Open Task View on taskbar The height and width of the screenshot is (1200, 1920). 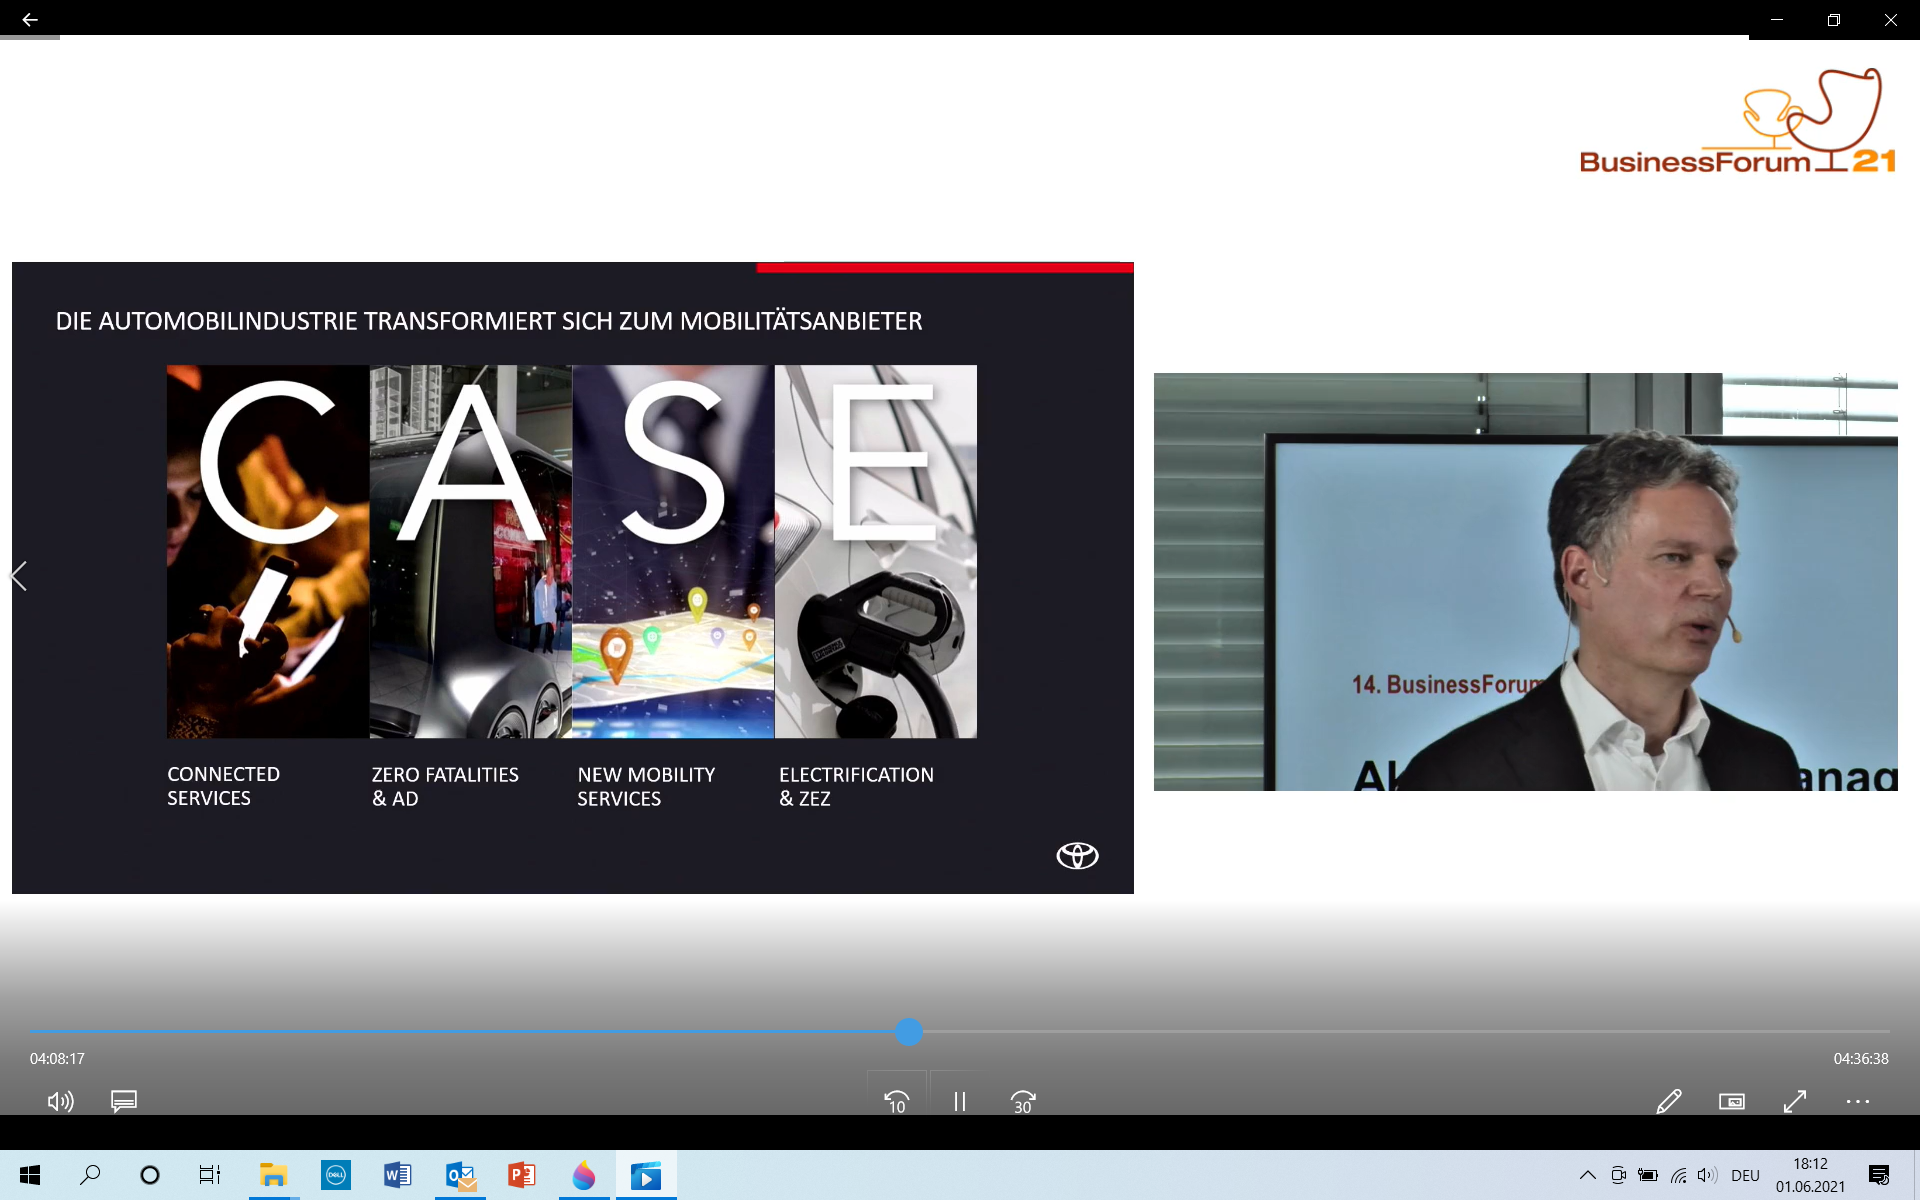209,1175
